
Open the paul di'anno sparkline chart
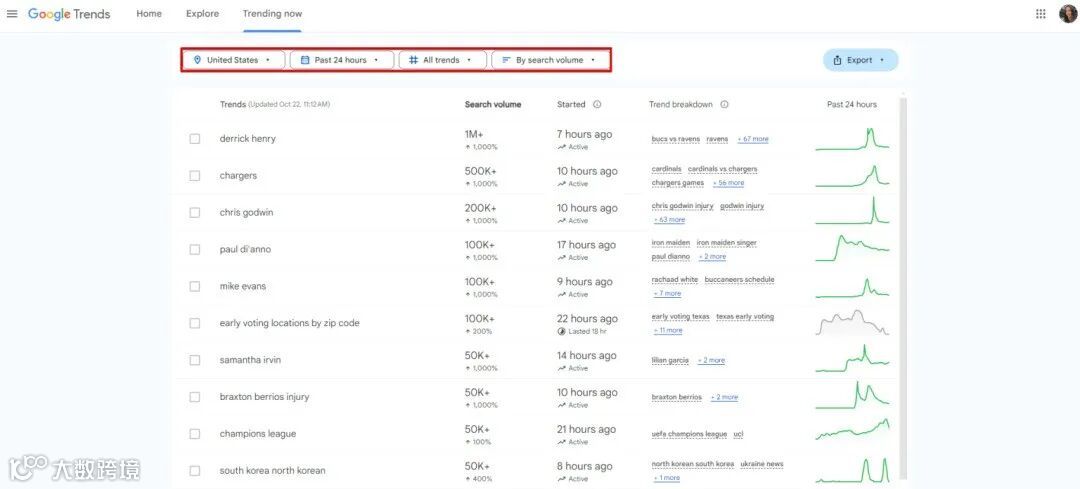852,249
